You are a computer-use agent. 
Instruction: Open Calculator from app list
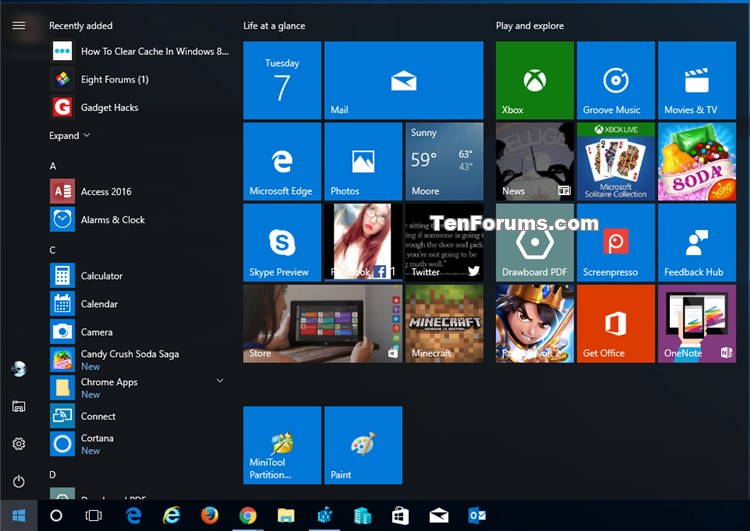click(x=140, y=276)
